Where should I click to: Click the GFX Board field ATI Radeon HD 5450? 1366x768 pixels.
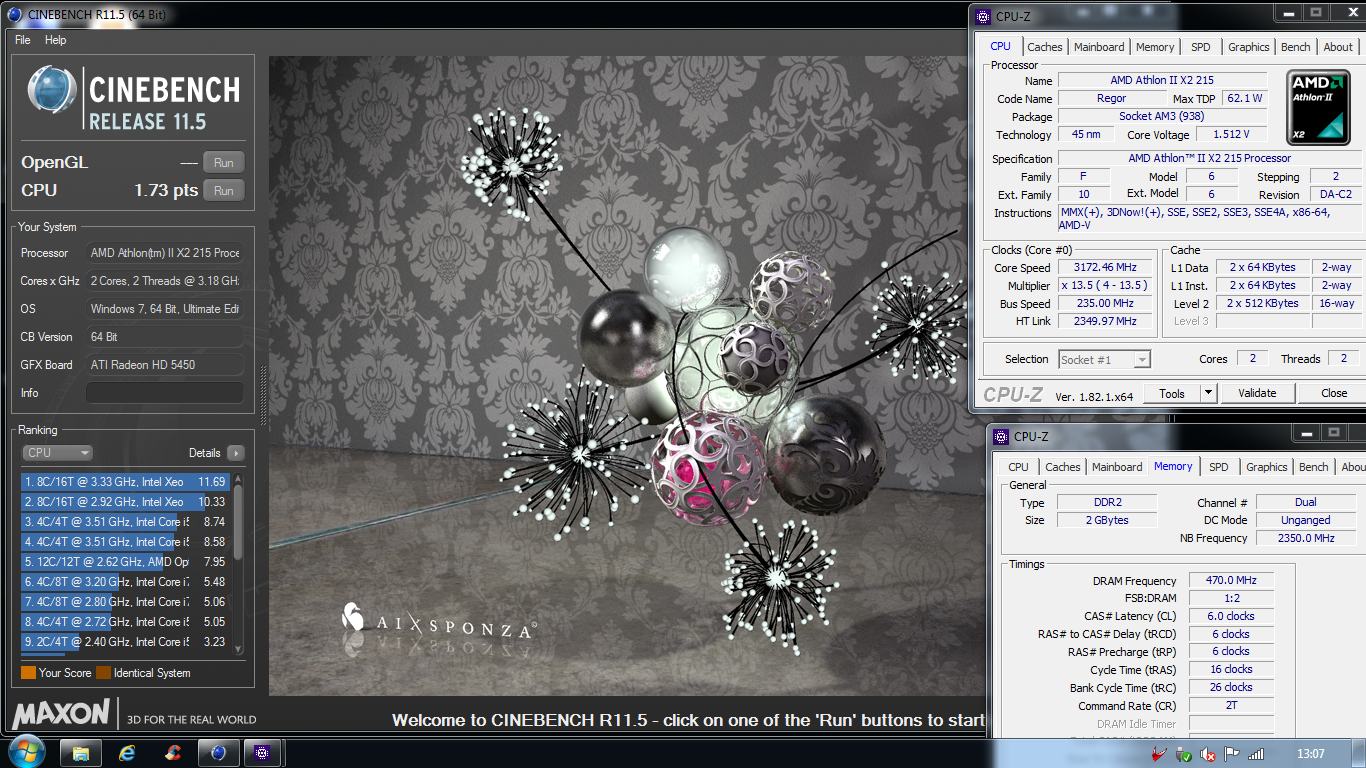click(164, 365)
